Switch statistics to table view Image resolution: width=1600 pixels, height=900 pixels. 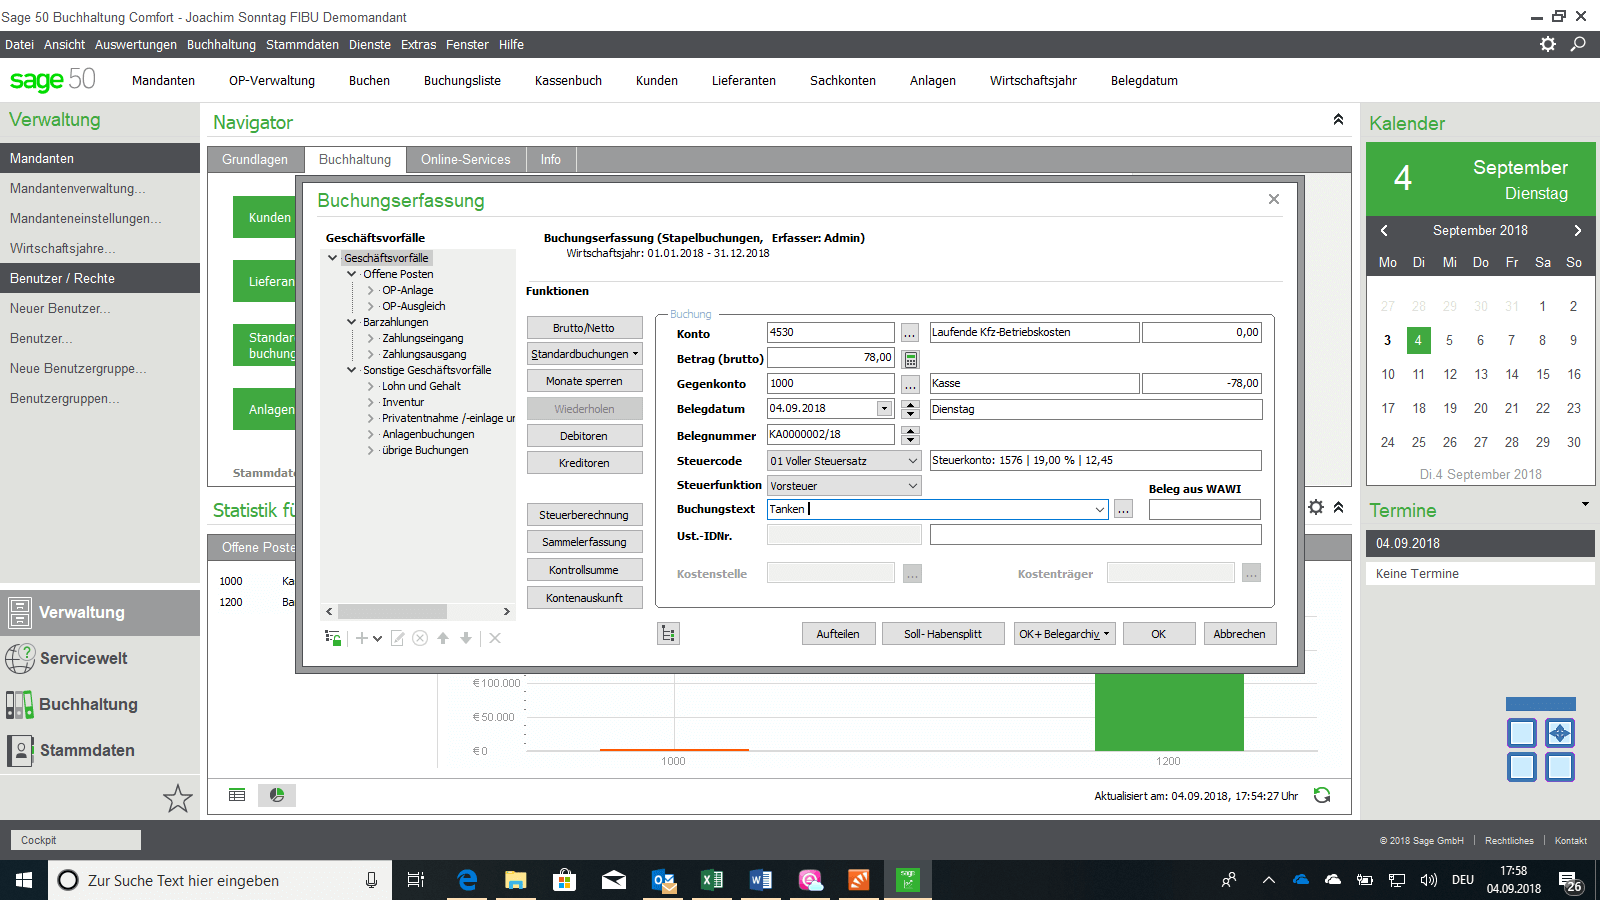[x=237, y=795]
